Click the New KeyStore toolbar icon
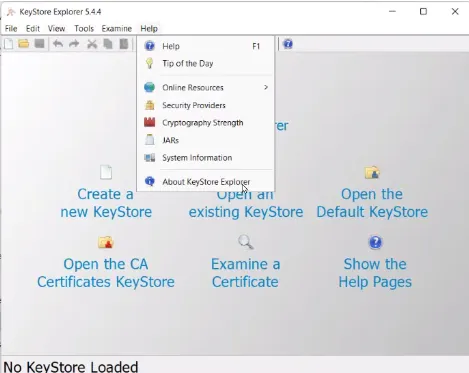This screenshot has height=373, width=469. [x=9, y=44]
